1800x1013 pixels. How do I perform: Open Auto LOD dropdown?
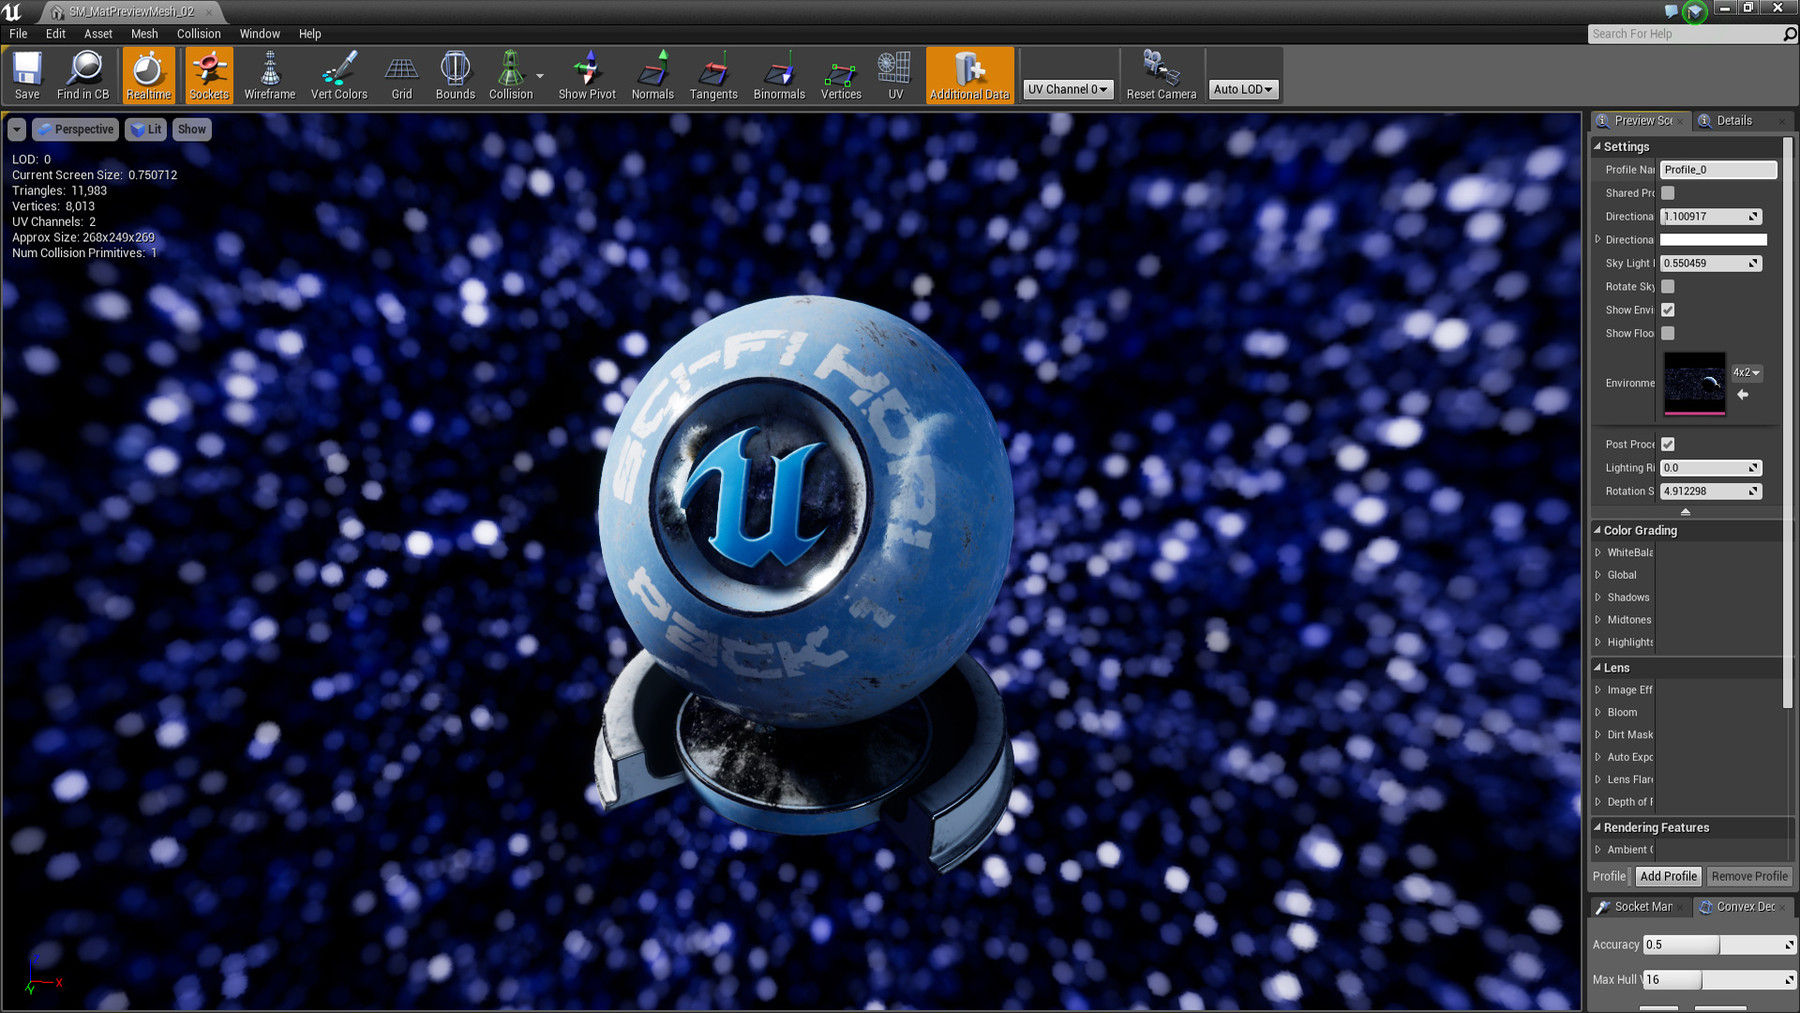pyautogui.click(x=1243, y=89)
